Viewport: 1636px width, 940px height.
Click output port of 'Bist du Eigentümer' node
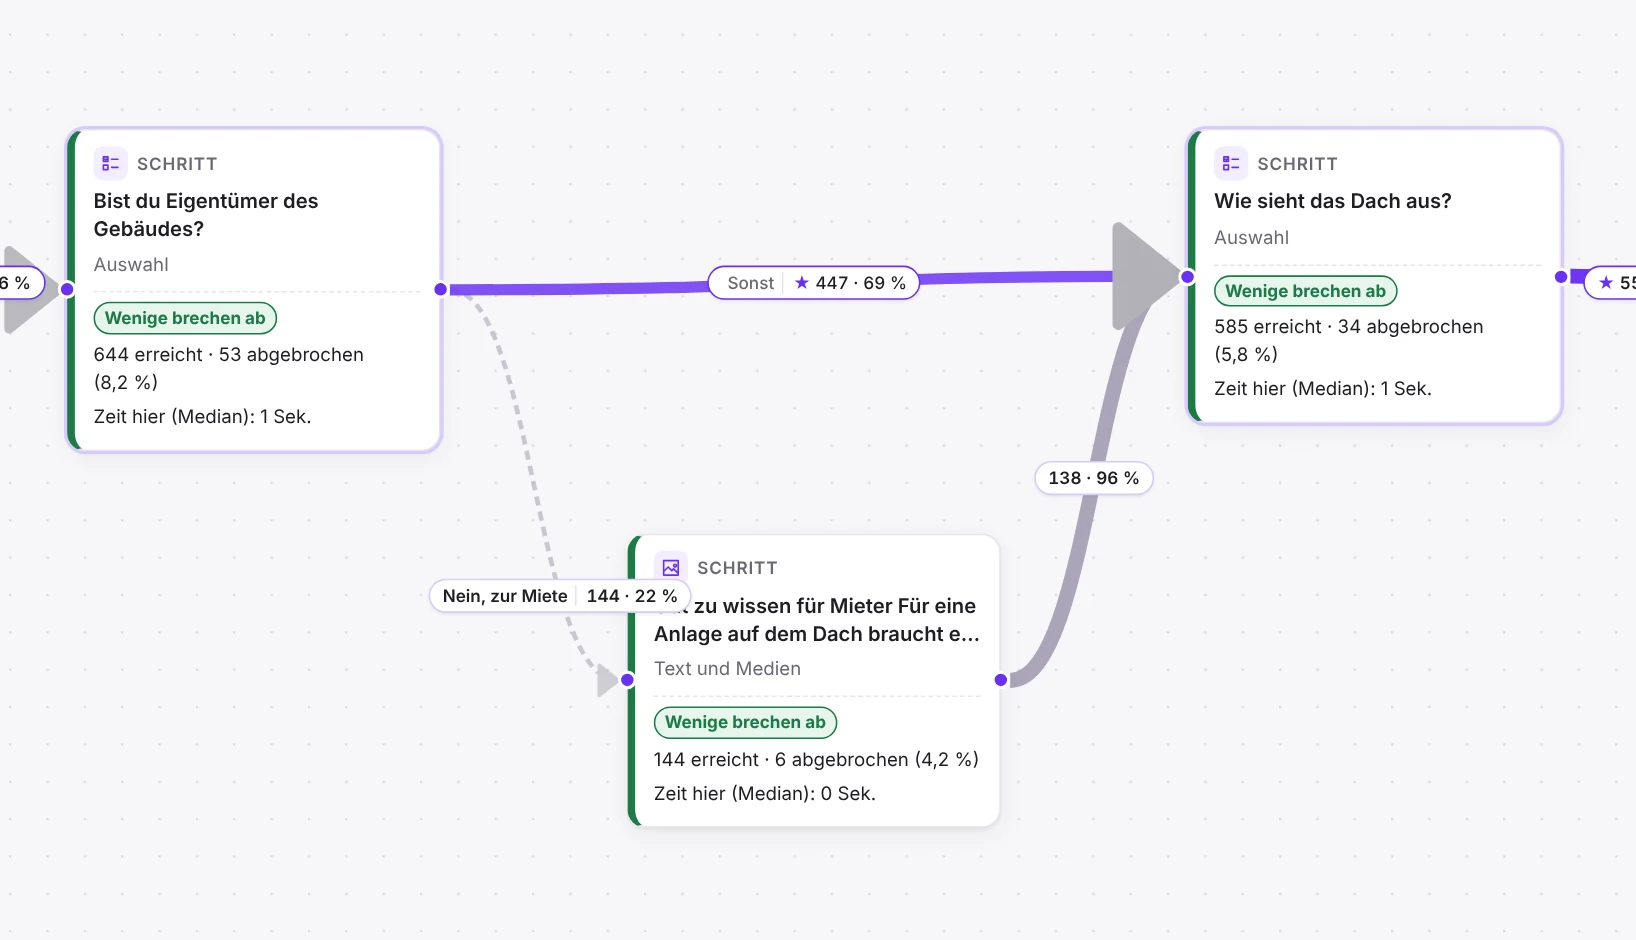coord(441,289)
